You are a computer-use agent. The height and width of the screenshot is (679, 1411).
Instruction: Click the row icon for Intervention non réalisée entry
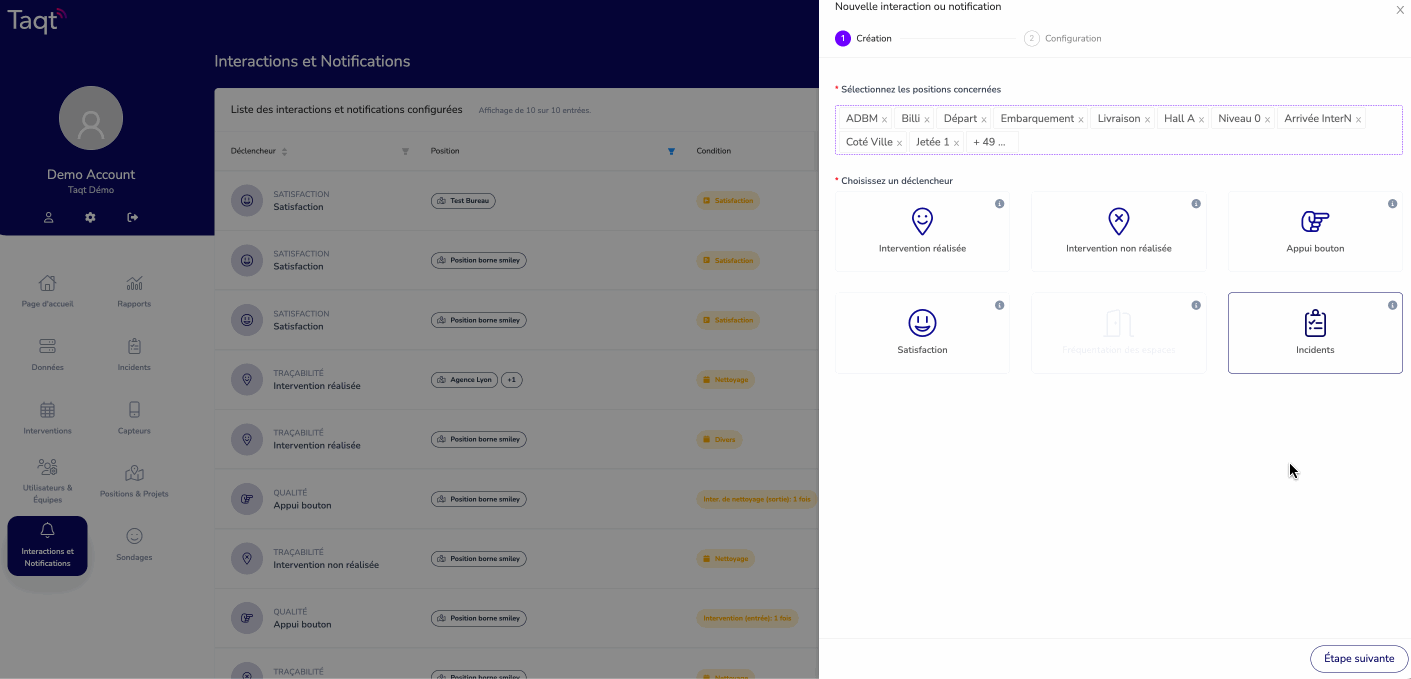tap(246, 558)
